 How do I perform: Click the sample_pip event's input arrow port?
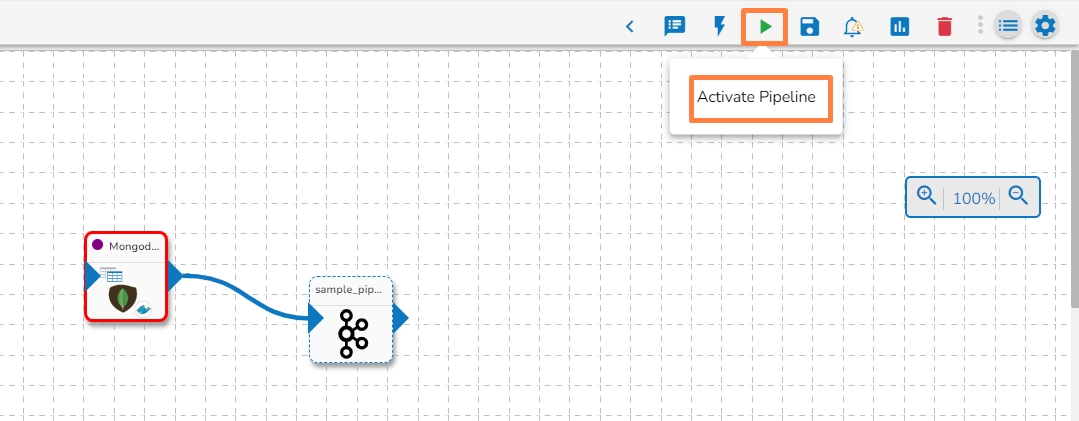[317, 319]
